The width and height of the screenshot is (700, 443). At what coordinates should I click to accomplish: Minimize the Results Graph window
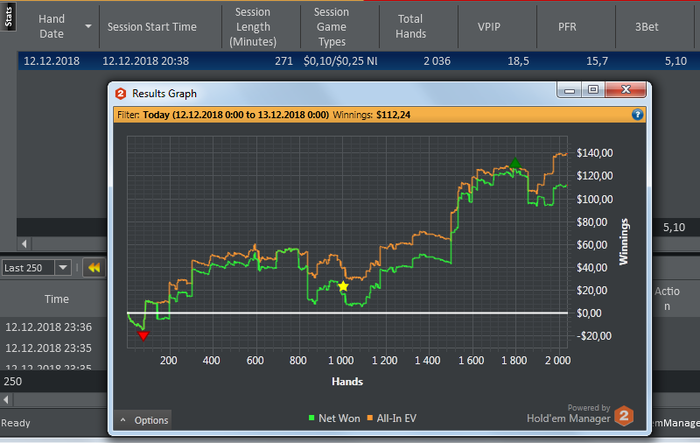click(569, 90)
